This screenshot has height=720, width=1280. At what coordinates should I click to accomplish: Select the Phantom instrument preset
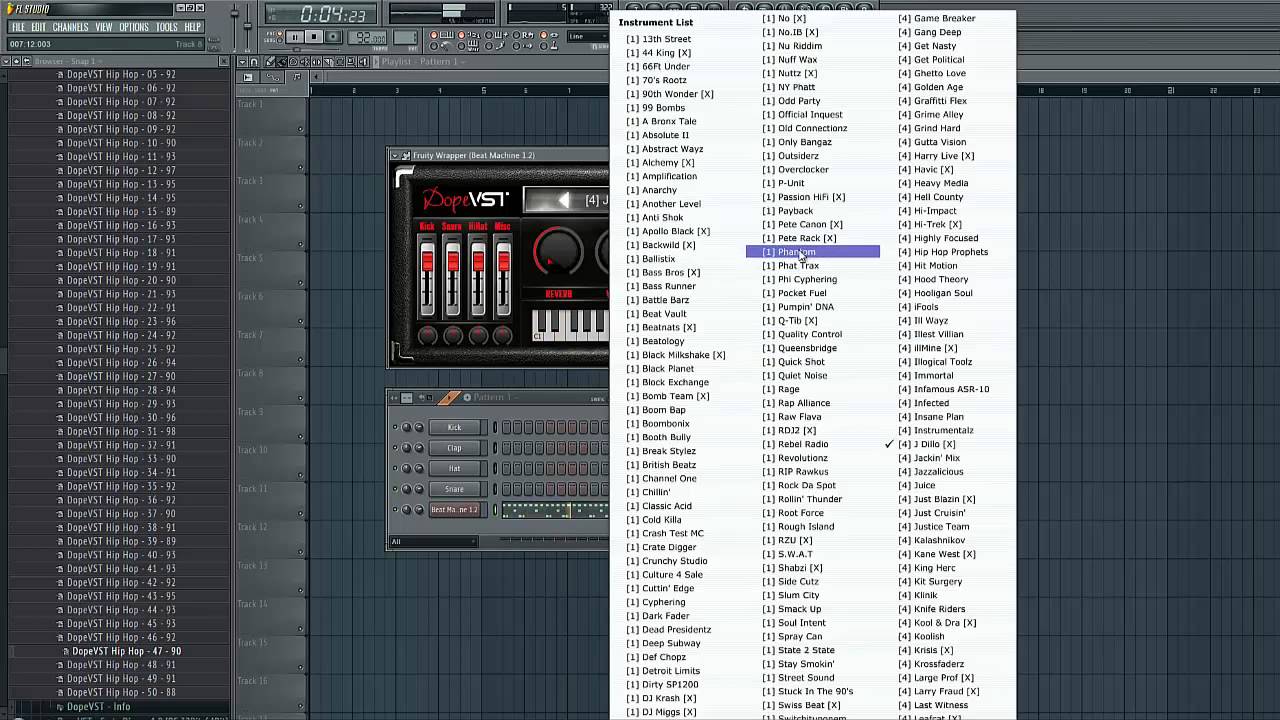(x=813, y=252)
